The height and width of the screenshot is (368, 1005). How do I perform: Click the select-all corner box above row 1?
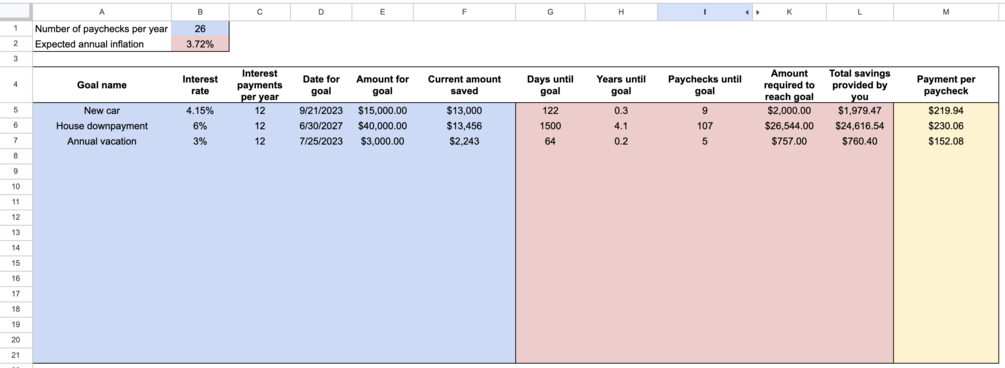[x=16, y=12]
